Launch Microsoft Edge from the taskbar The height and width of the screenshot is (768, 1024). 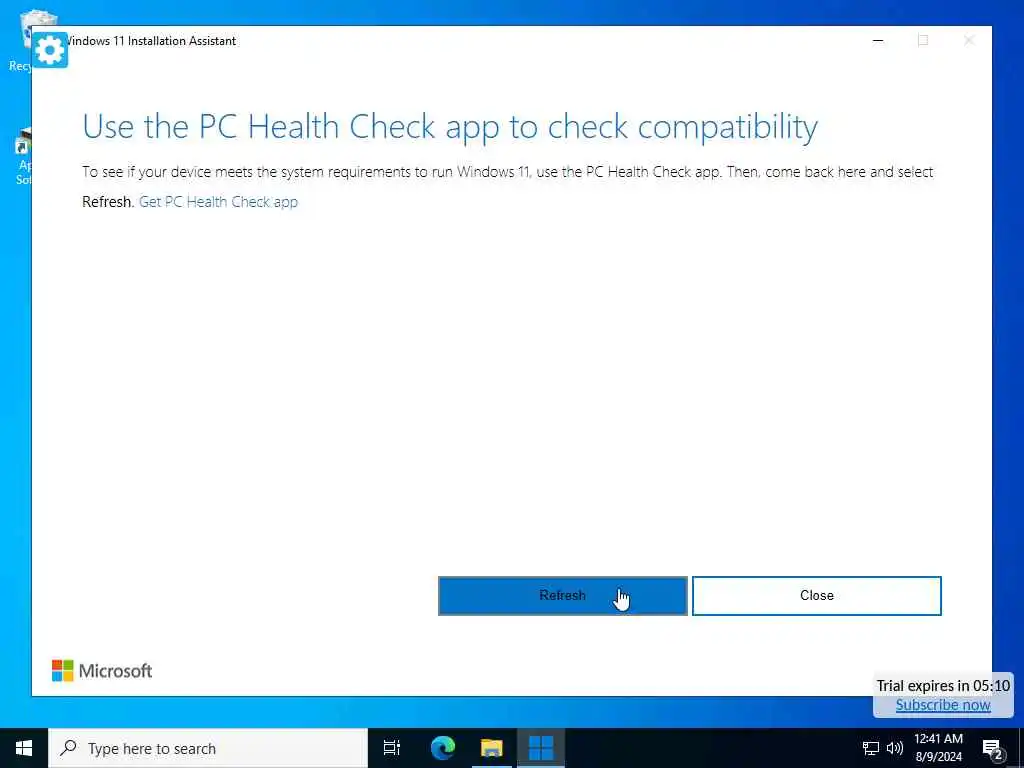[442, 748]
